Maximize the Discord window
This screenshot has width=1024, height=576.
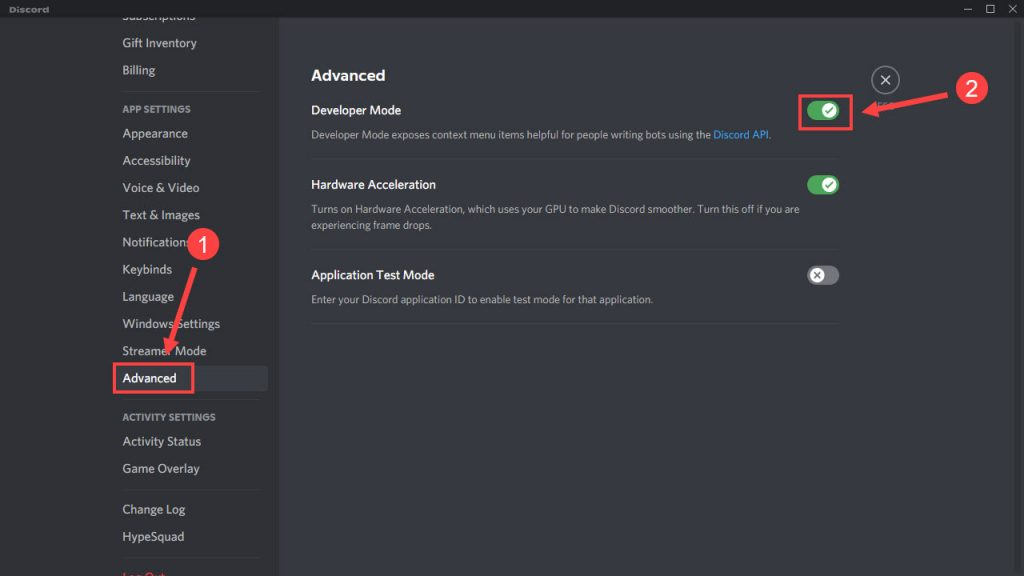990,8
